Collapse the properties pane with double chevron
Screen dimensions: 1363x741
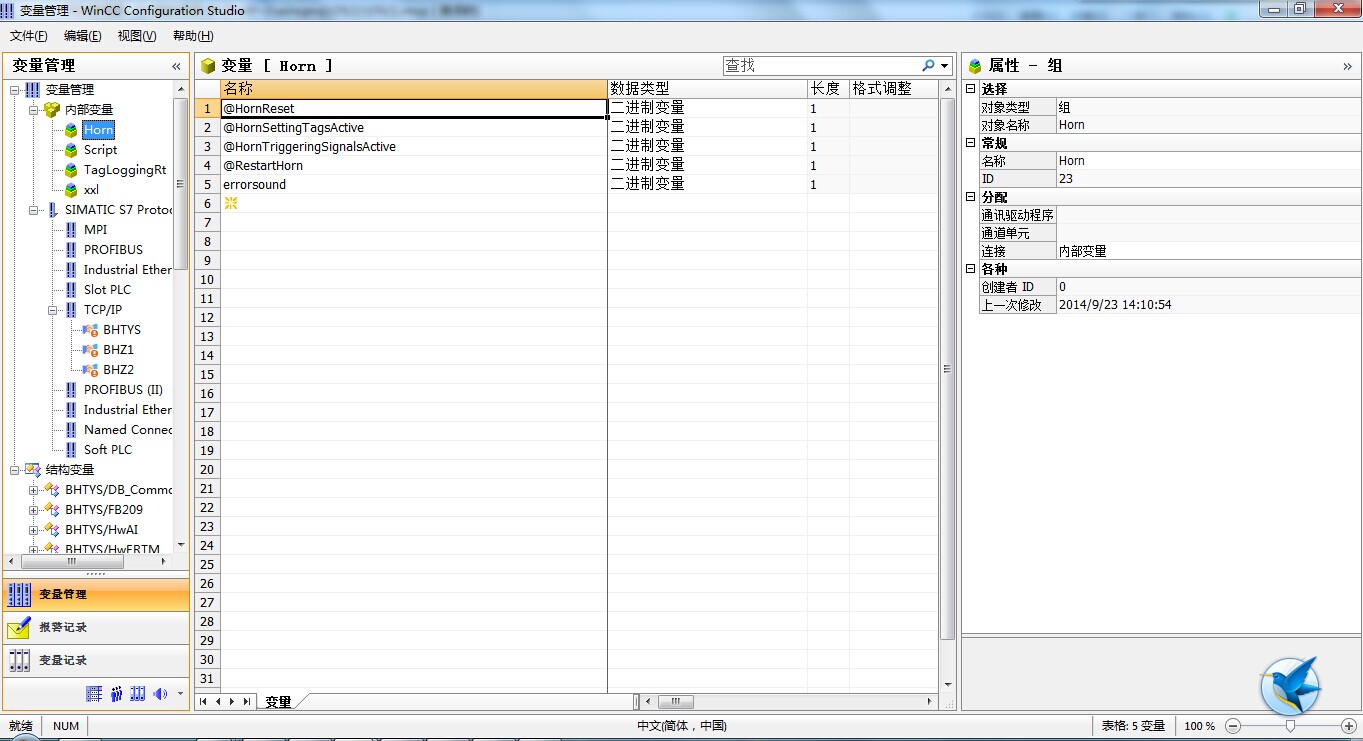pyautogui.click(x=1347, y=66)
